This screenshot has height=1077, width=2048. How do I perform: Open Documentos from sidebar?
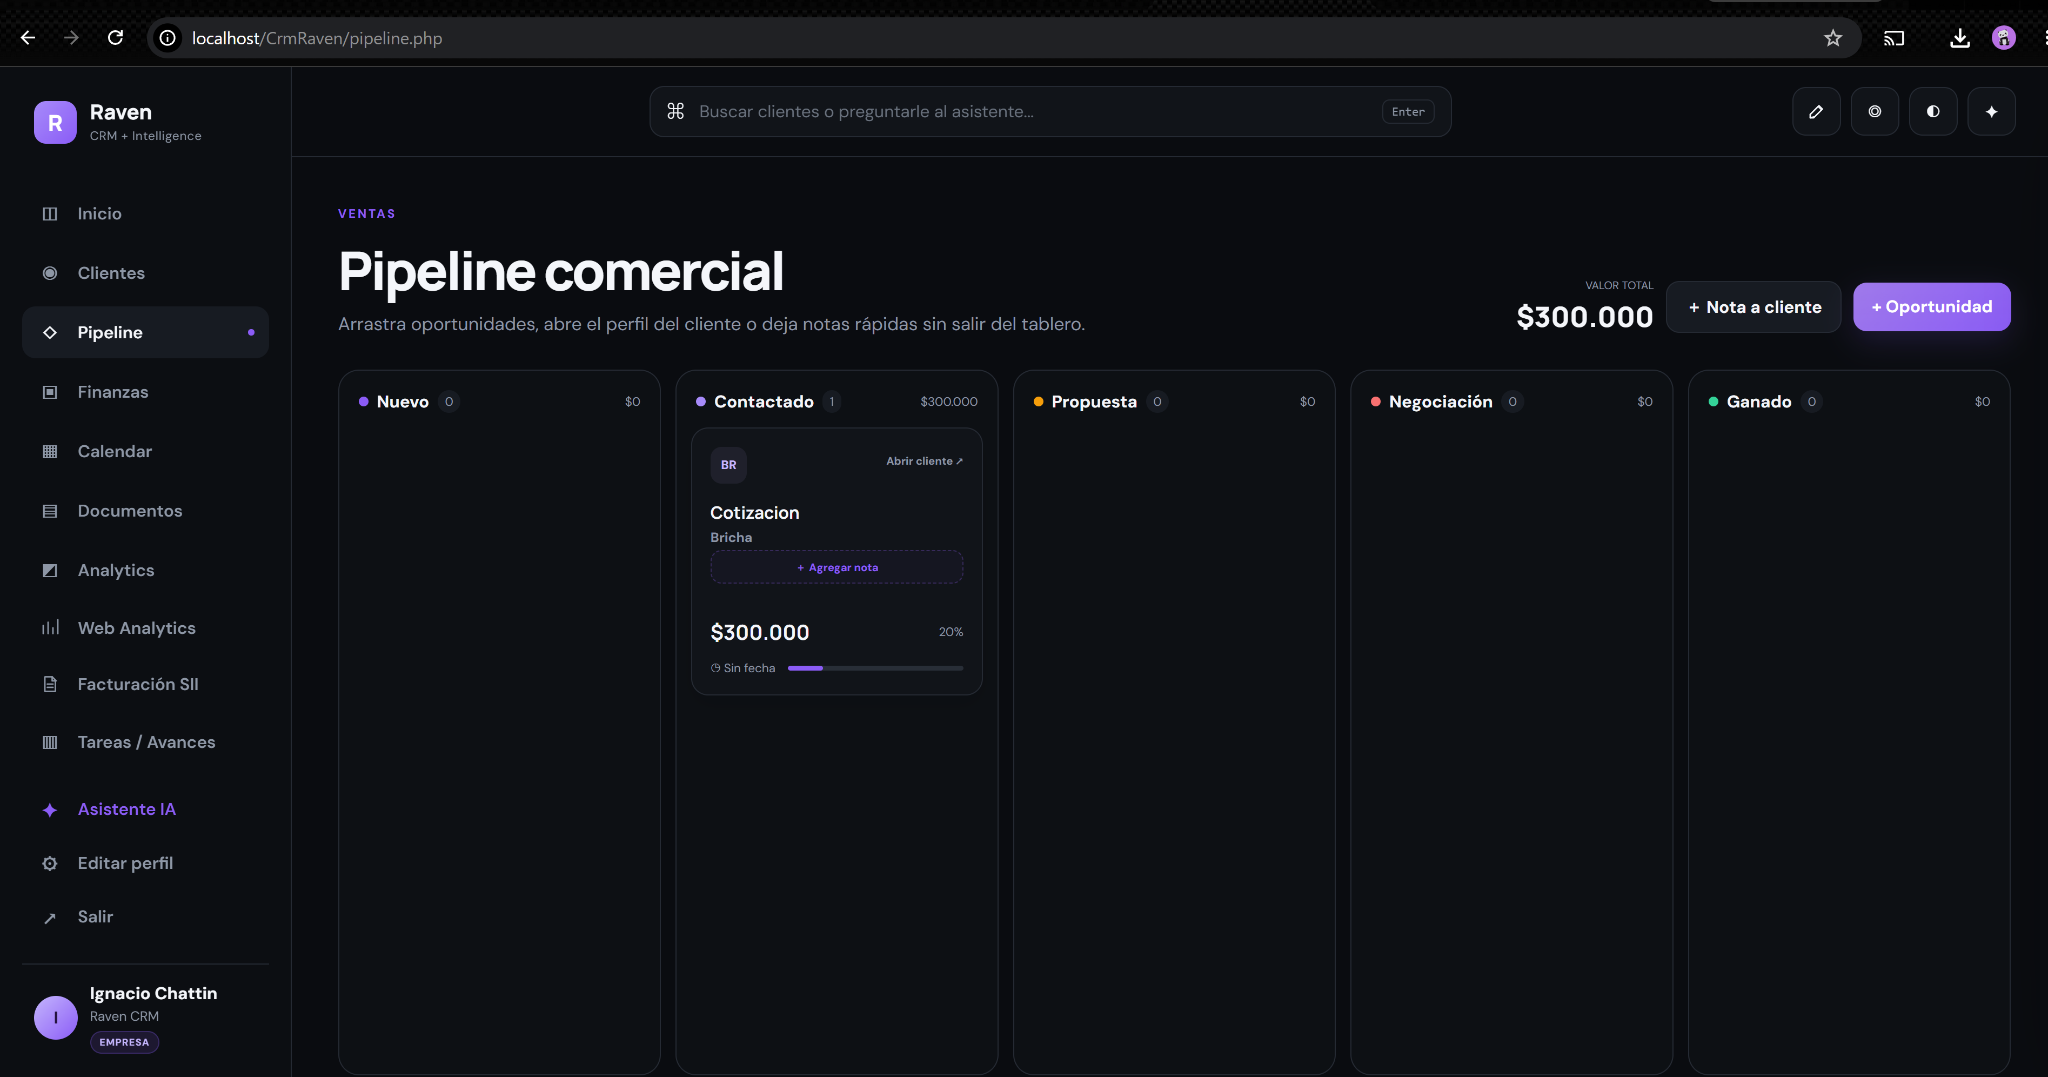coord(145,511)
